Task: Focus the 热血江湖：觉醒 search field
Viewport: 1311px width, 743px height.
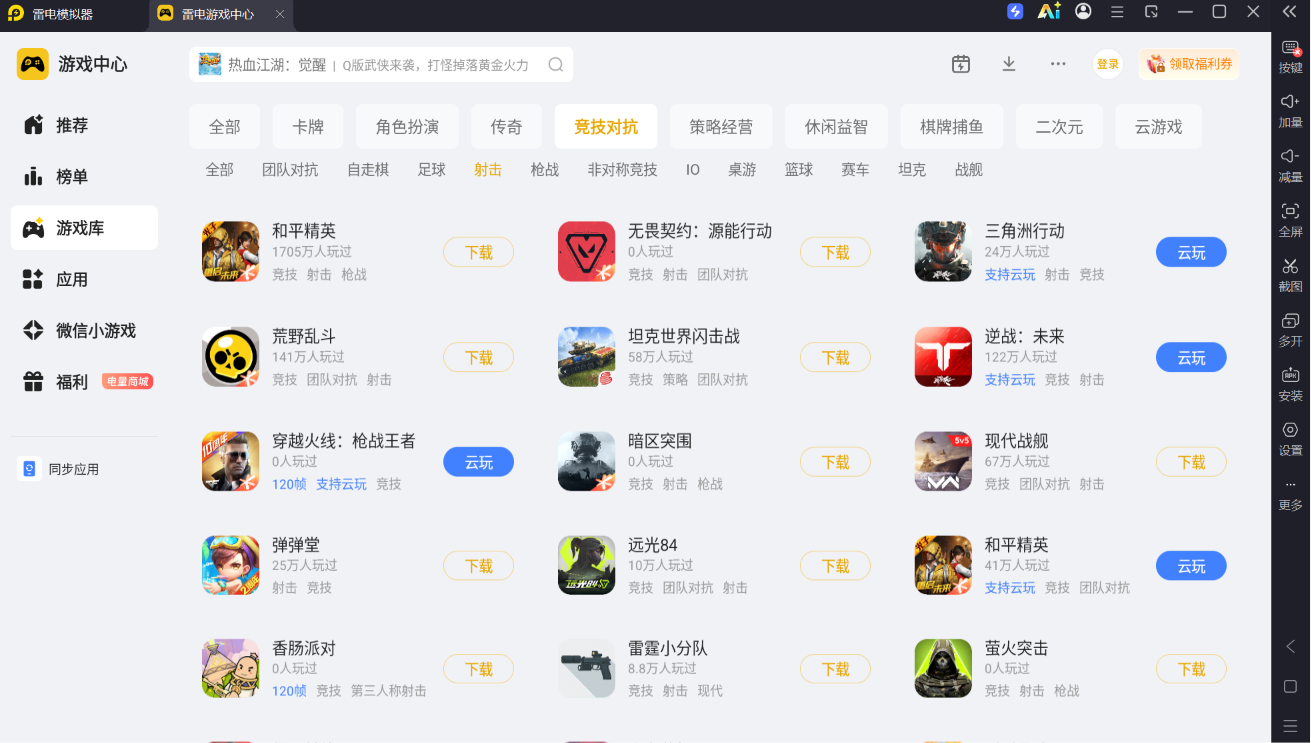Action: (381, 65)
